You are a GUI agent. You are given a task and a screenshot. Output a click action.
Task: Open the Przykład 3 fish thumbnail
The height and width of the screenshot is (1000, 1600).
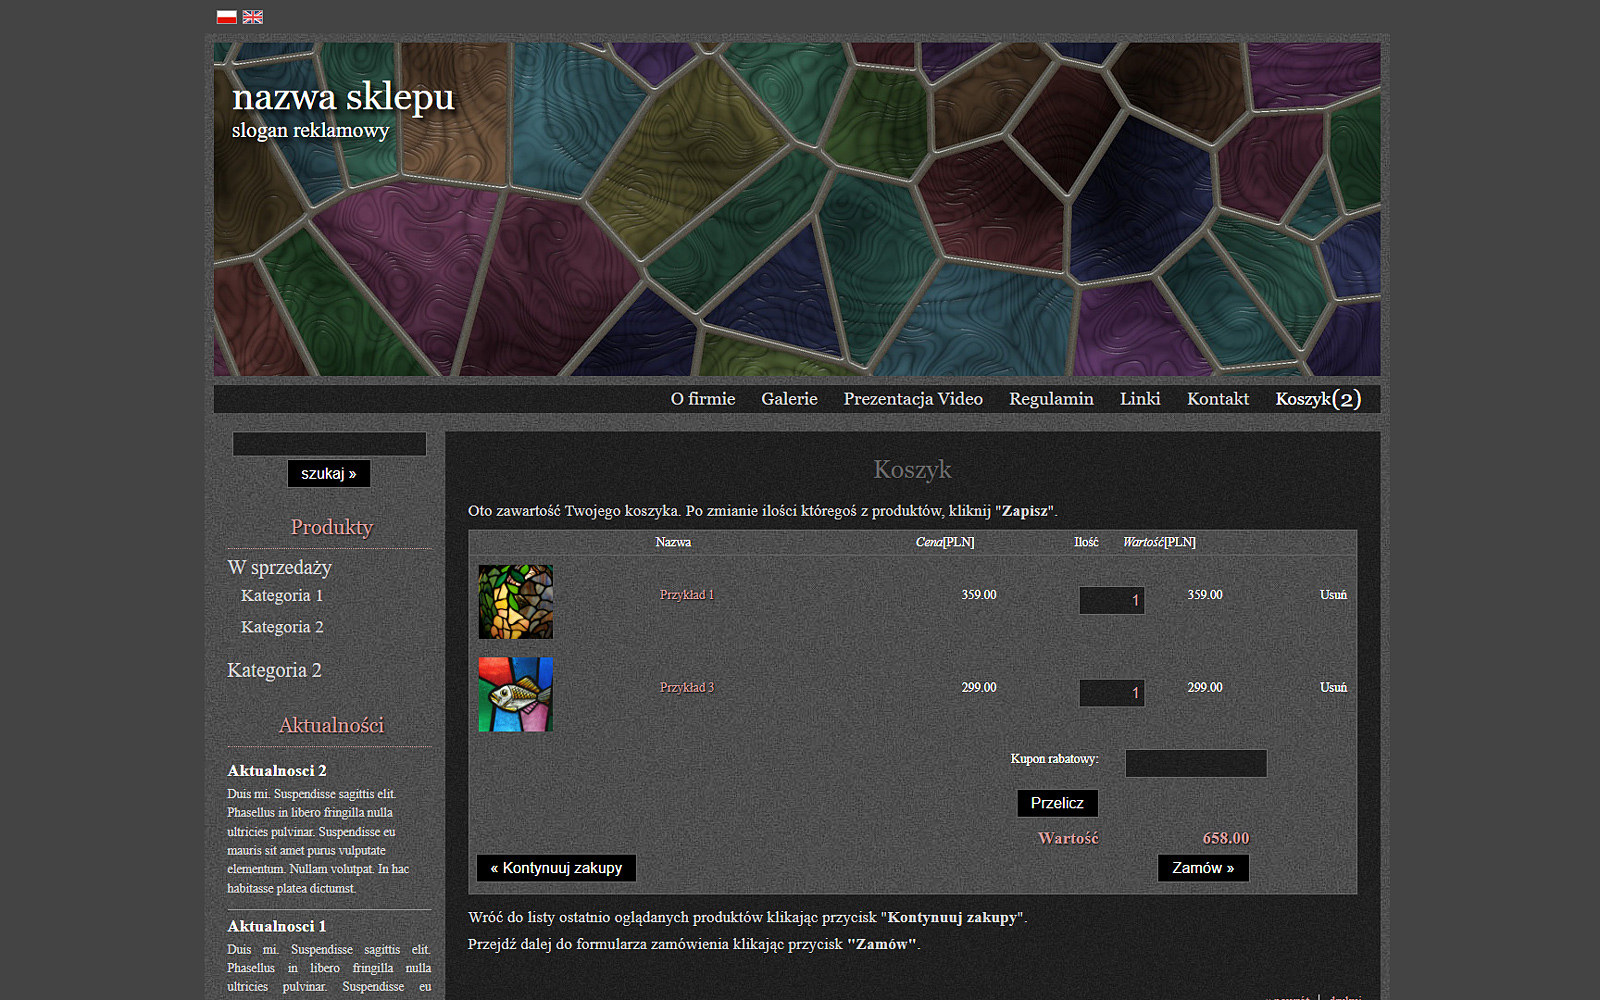coord(515,694)
